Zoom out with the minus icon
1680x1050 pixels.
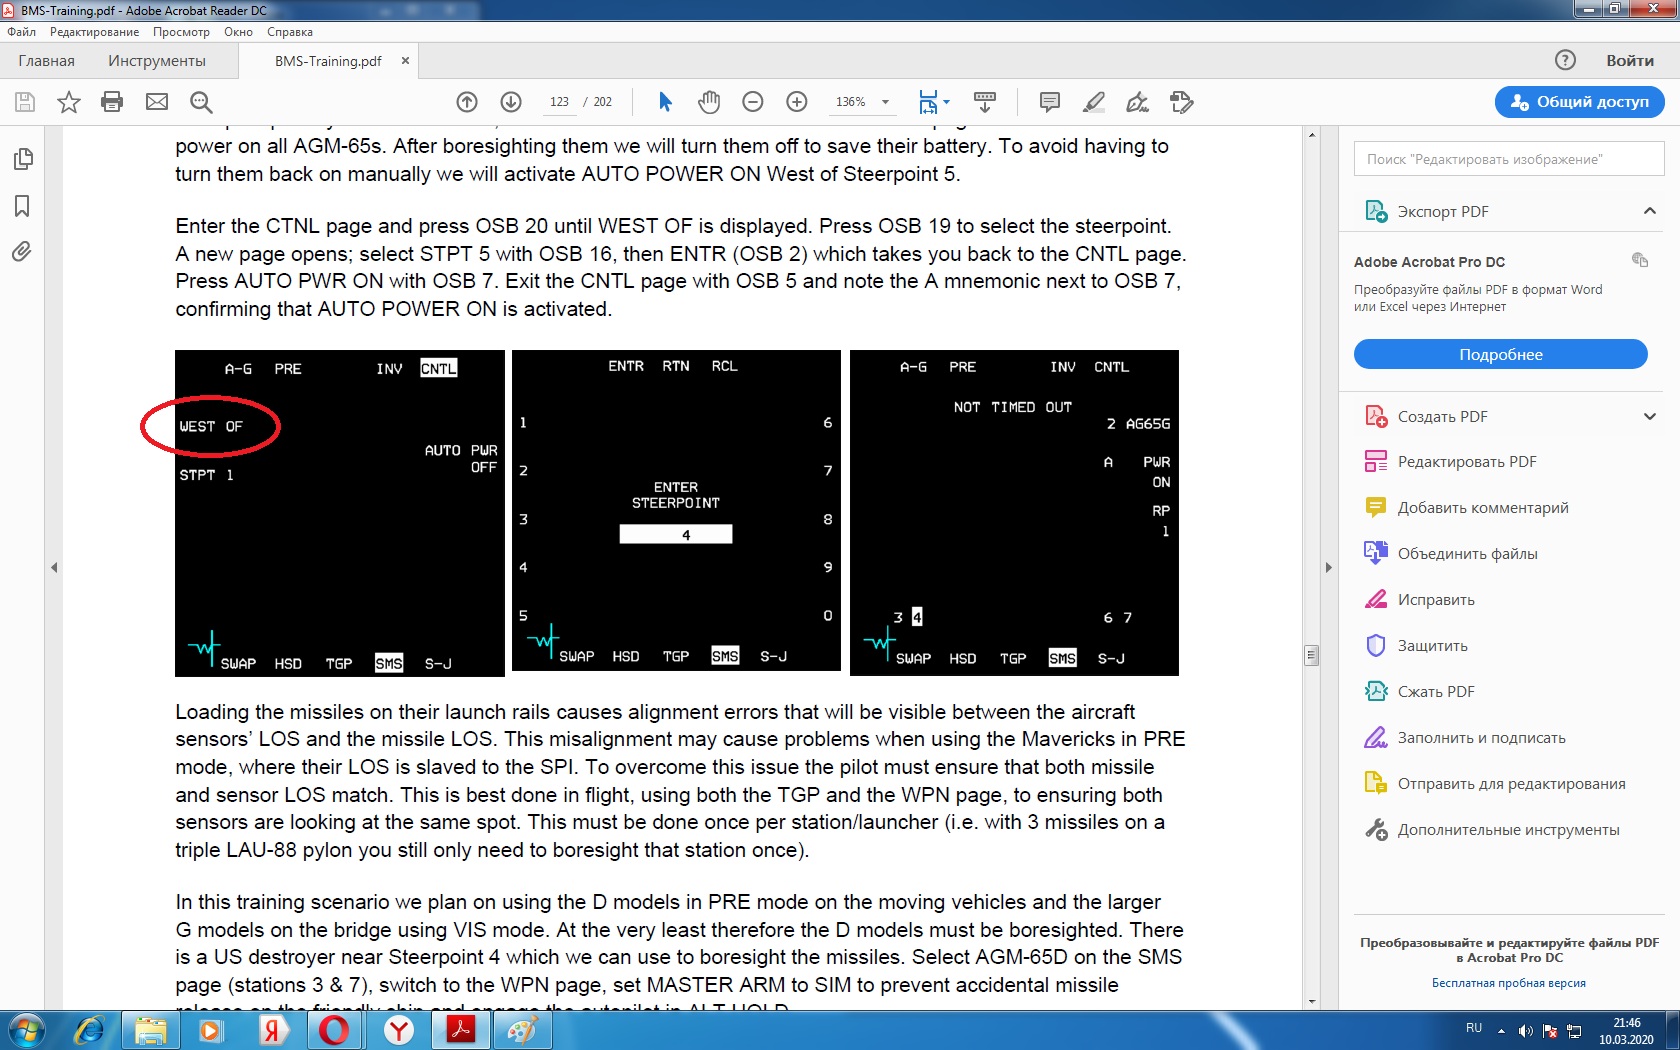[753, 102]
